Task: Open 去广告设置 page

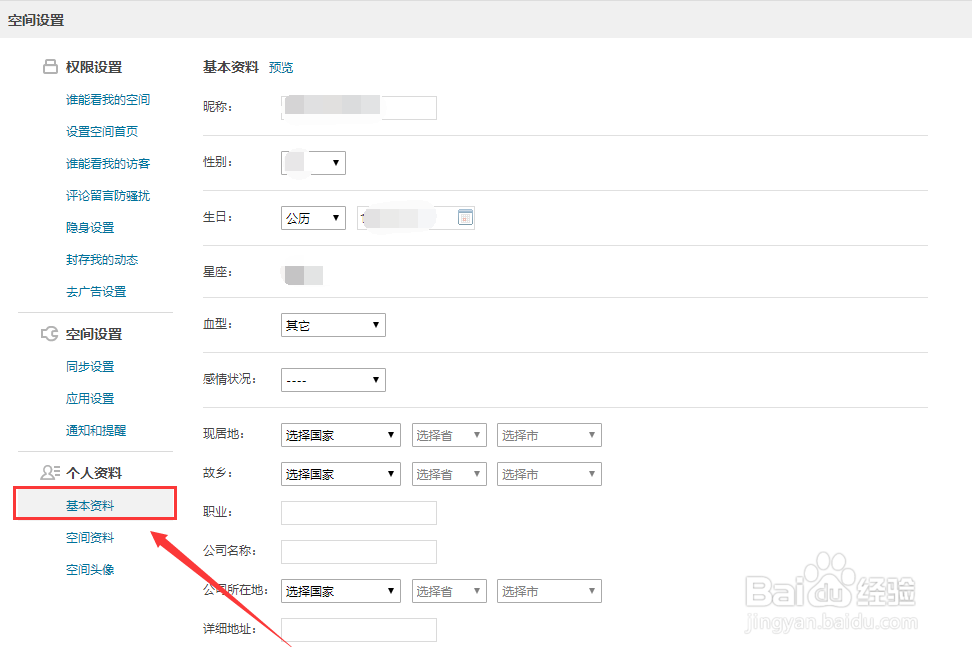Action: coord(96,291)
